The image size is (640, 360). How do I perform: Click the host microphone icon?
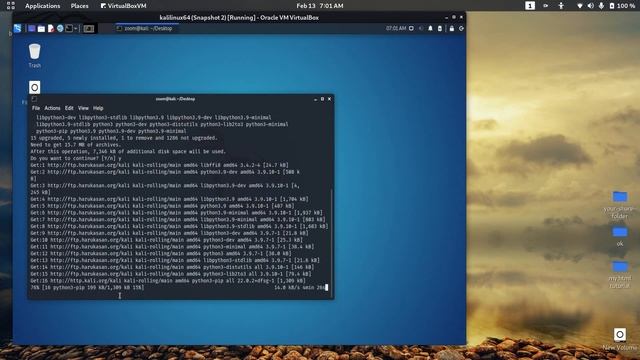601,6
